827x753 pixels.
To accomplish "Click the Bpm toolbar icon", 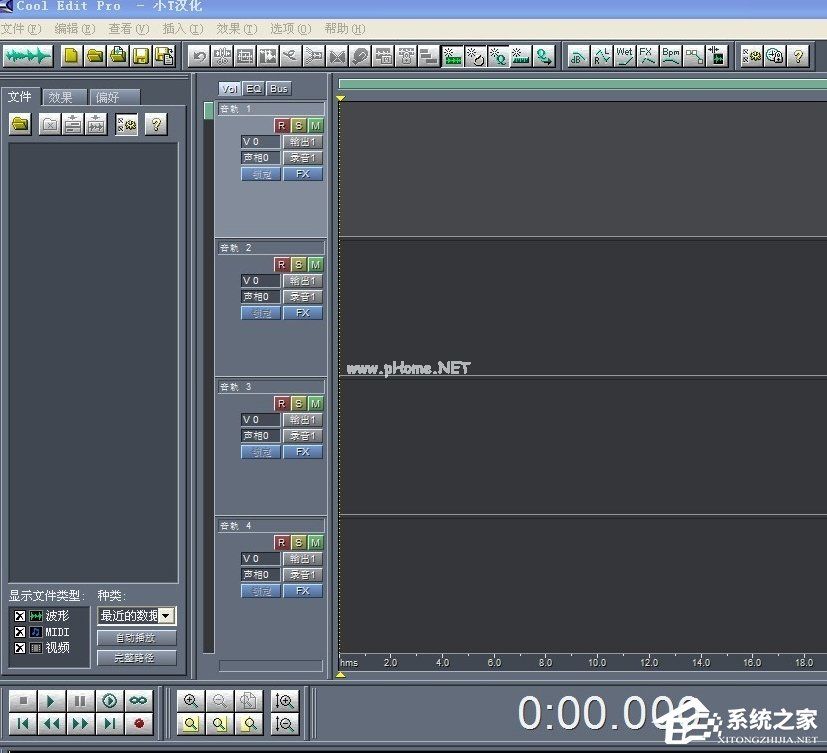I will point(670,56).
